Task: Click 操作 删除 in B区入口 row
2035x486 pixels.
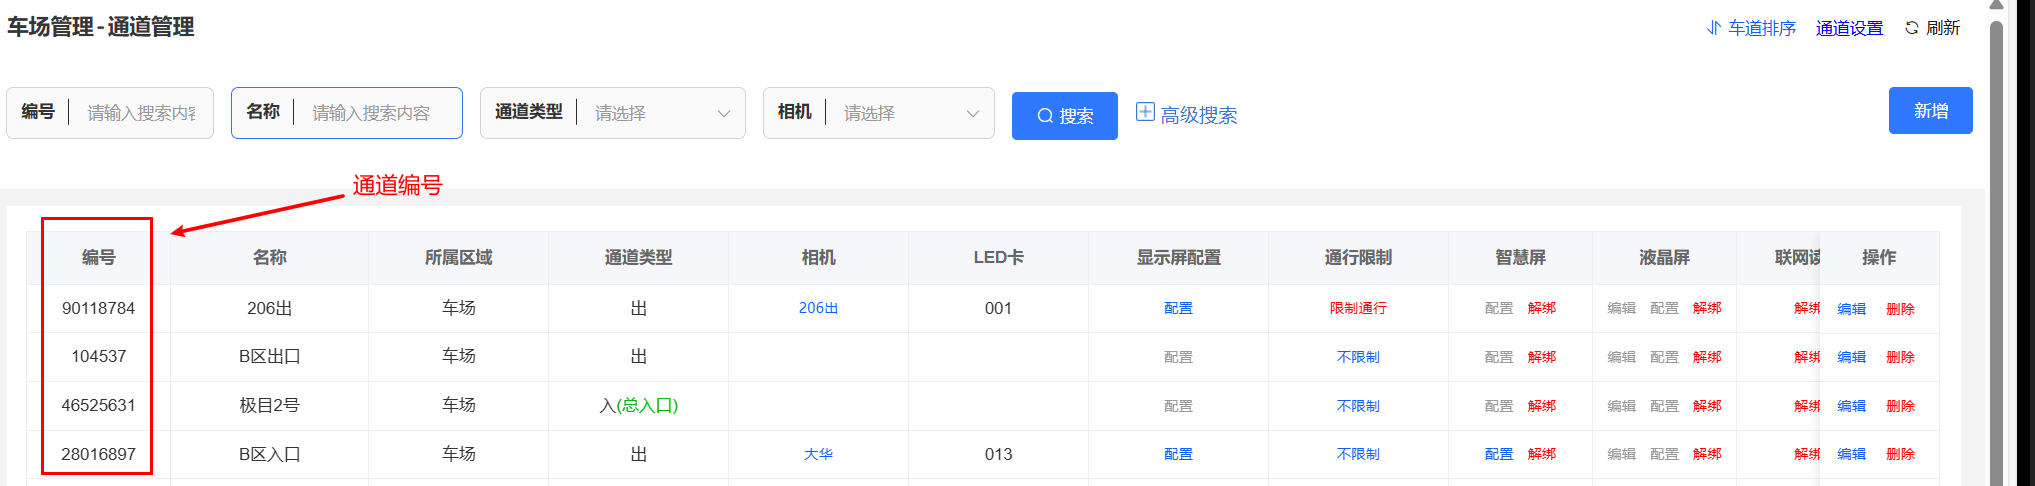Action: point(1900,454)
